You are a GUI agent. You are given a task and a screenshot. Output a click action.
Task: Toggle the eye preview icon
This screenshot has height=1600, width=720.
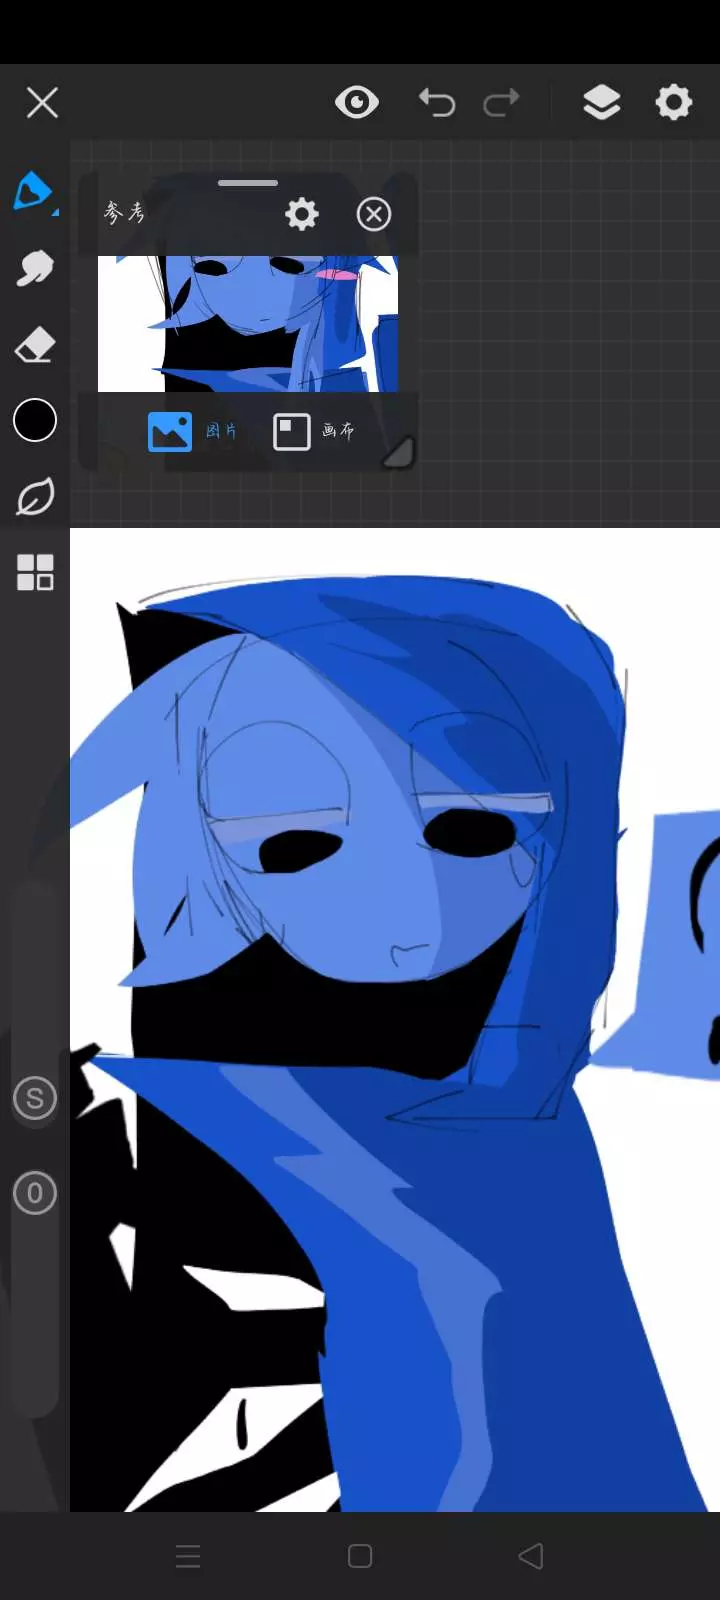click(x=357, y=102)
